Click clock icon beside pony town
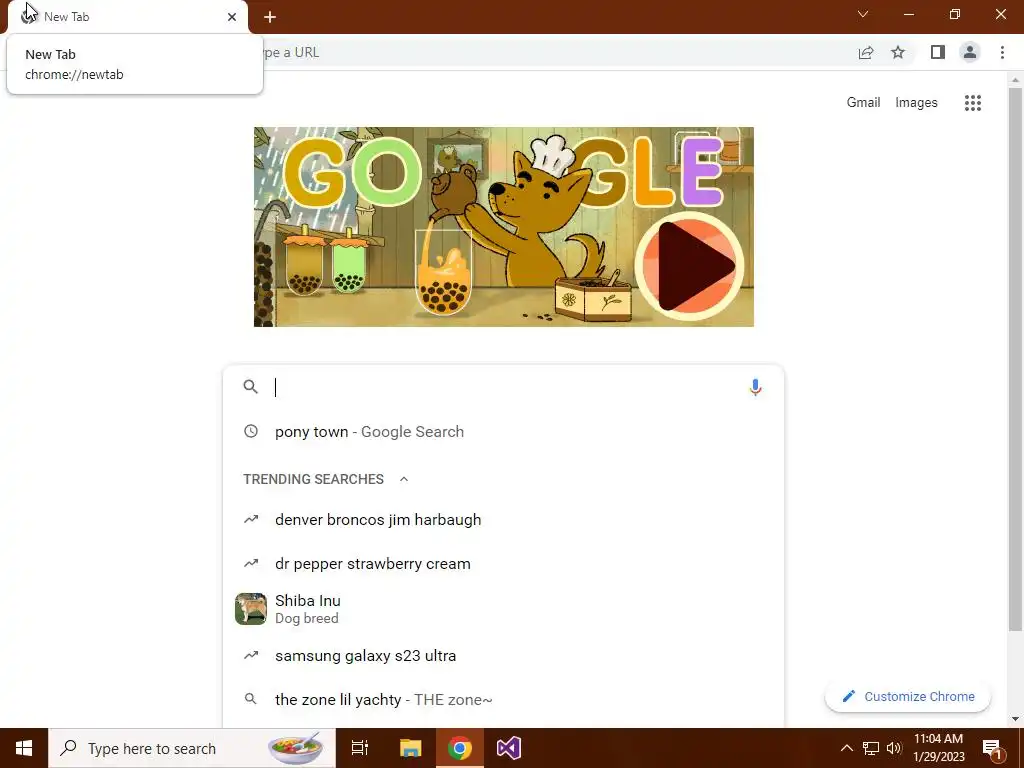Viewport: 1024px width, 768px height. [x=251, y=431]
